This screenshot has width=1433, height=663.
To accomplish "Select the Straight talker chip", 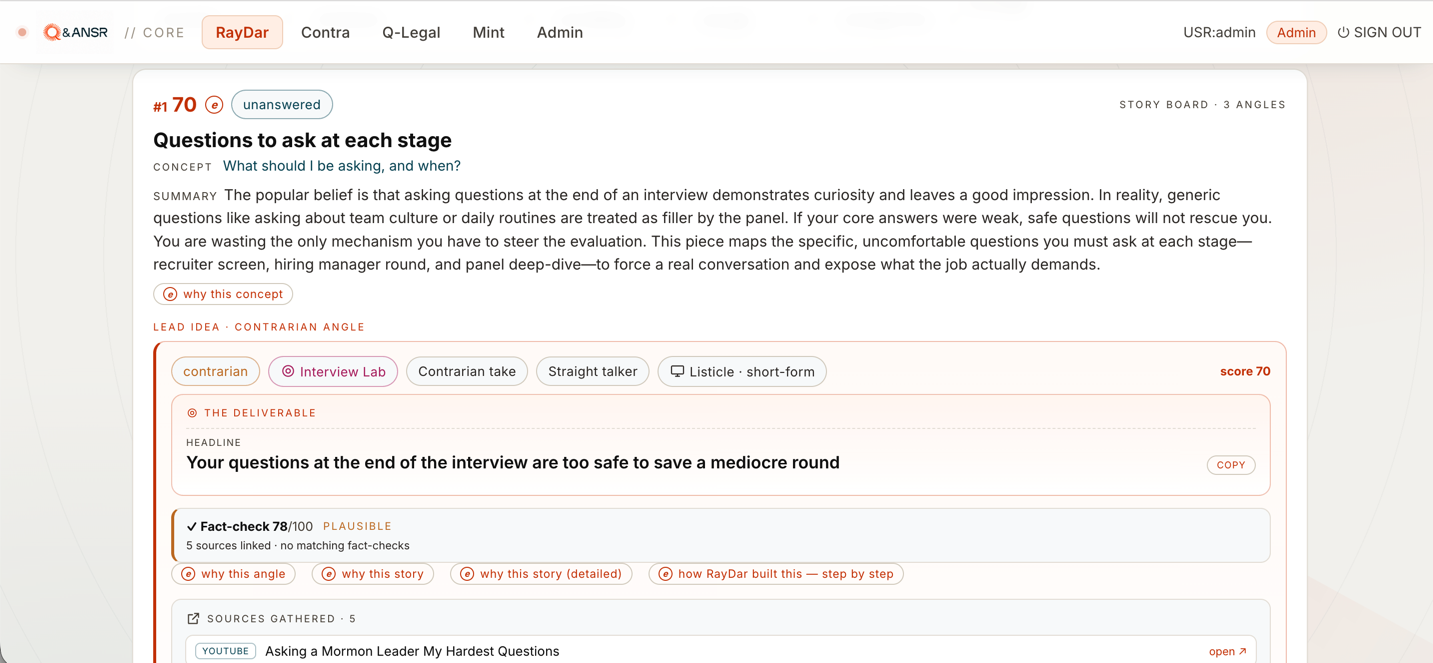I will [593, 371].
